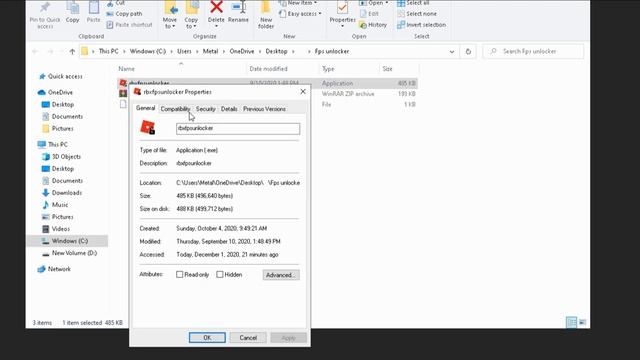The height and width of the screenshot is (360, 640).
Task: Close the rbxfpsunlocker Properties dialog
Action: click(303, 92)
